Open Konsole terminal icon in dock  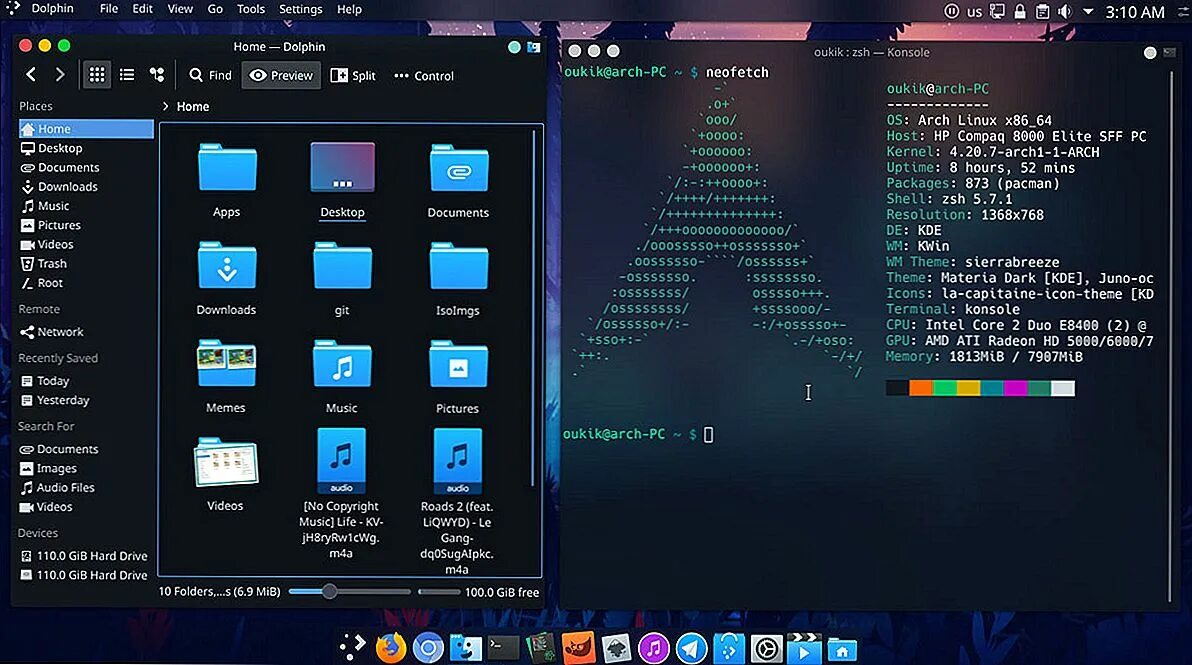[502, 648]
